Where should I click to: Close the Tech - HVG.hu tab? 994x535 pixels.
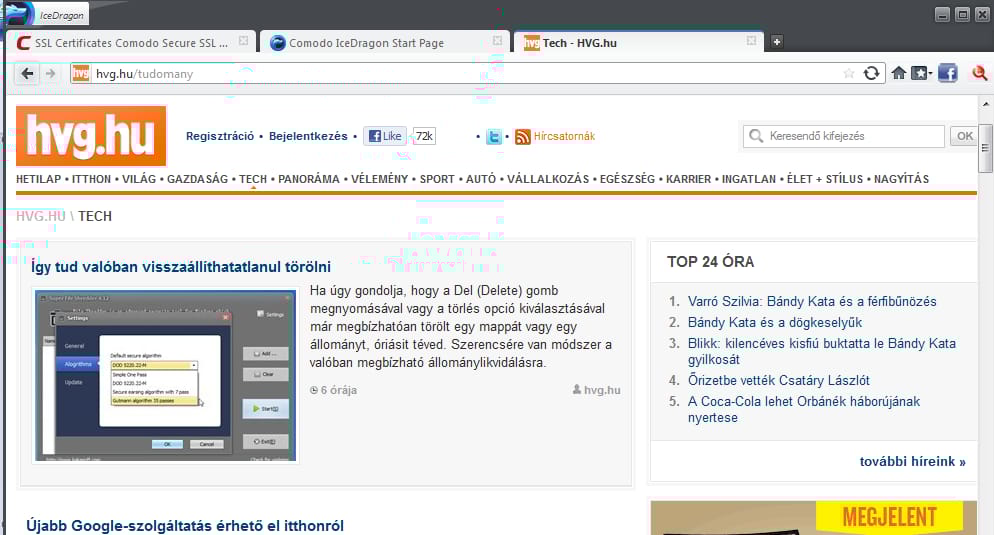coord(751,41)
